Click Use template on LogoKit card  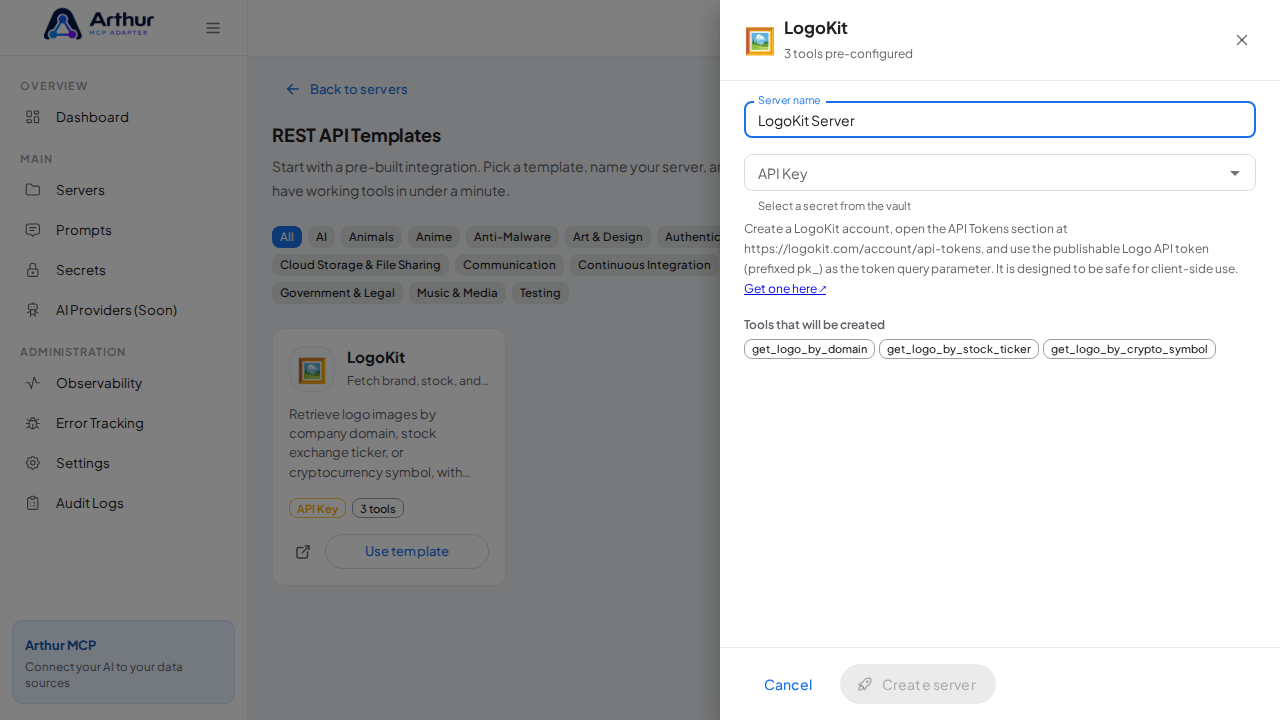coord(407,552)
